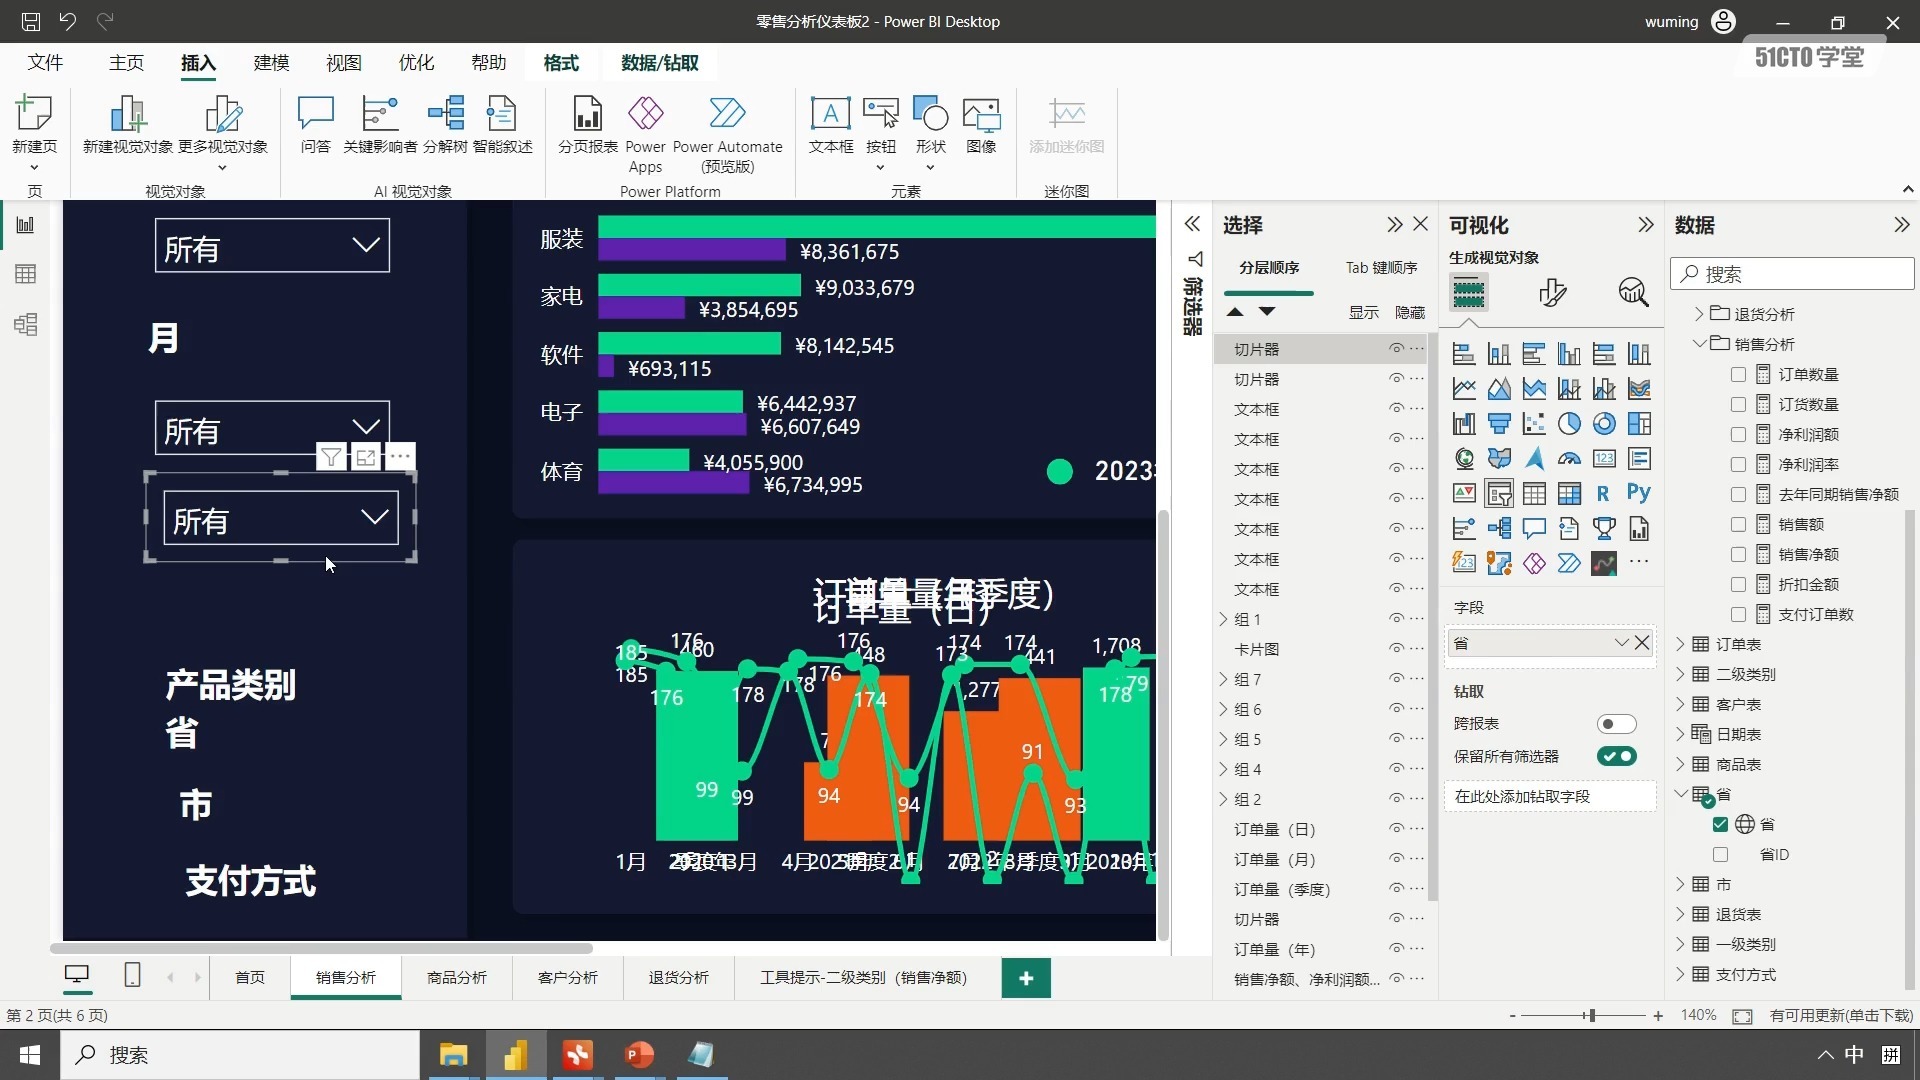Screen dimensions: 1920x1080
Task: Click focus mode icon above selected slicer
Action: pos(366,457)
